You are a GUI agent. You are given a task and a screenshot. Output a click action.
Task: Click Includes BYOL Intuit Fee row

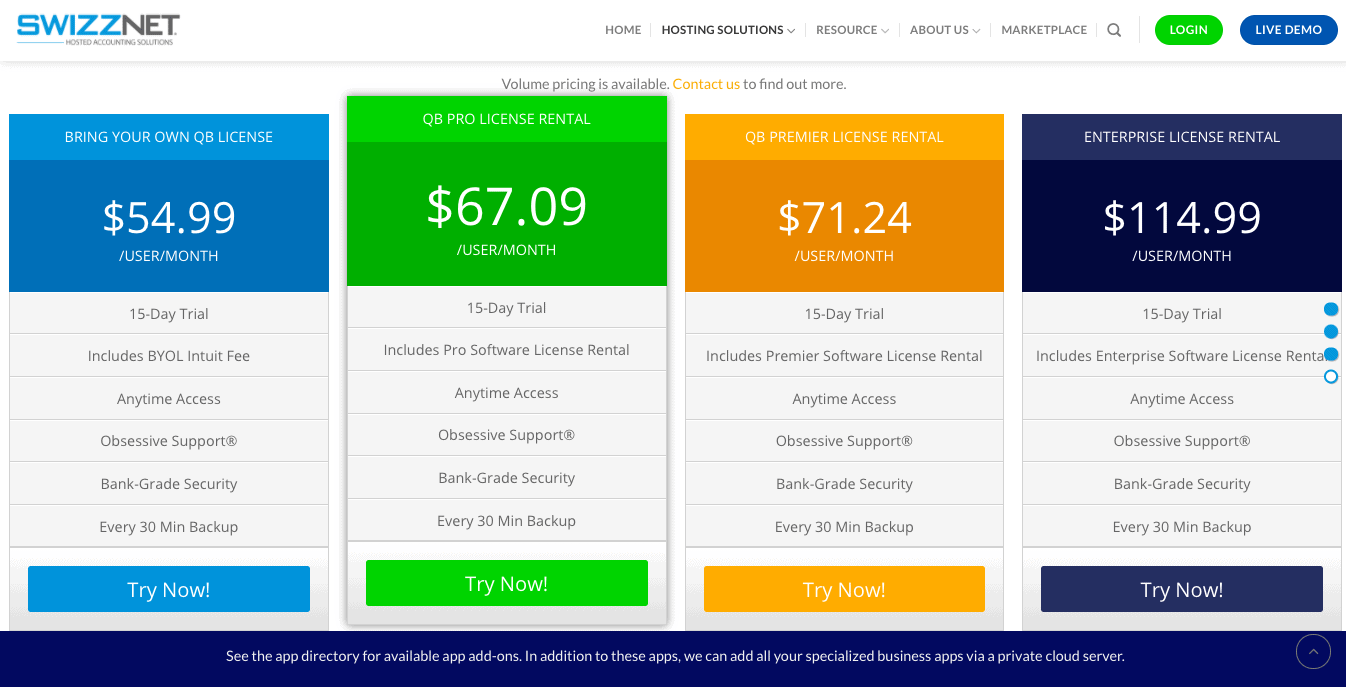[x=169, y=356]
